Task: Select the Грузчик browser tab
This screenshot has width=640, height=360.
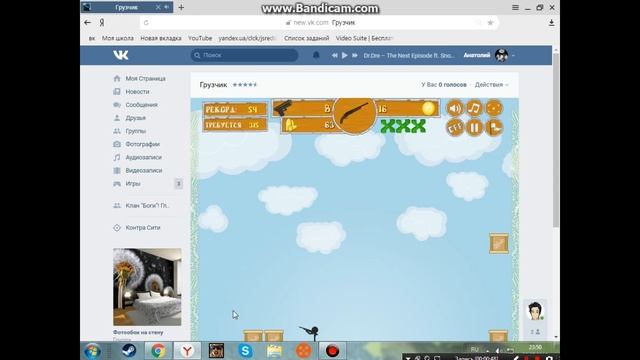Action: 127,7
